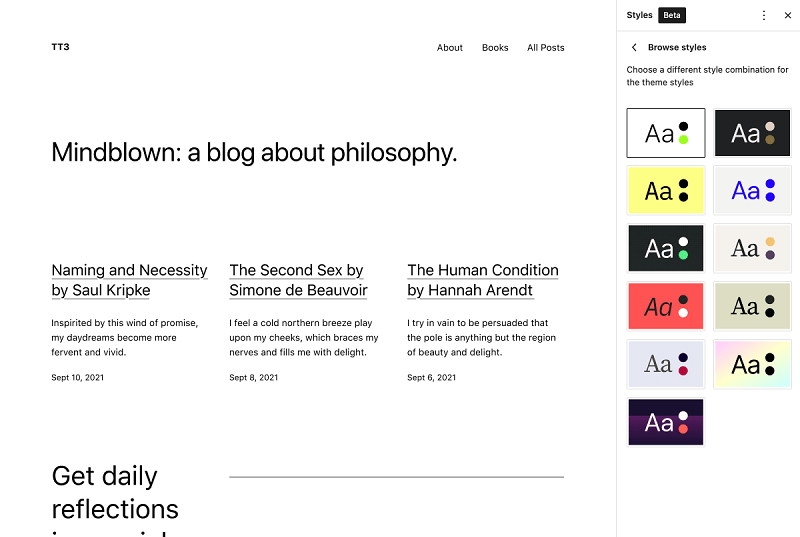
Task: Choose the yellow style variation
Action: [x=666, y=190]
